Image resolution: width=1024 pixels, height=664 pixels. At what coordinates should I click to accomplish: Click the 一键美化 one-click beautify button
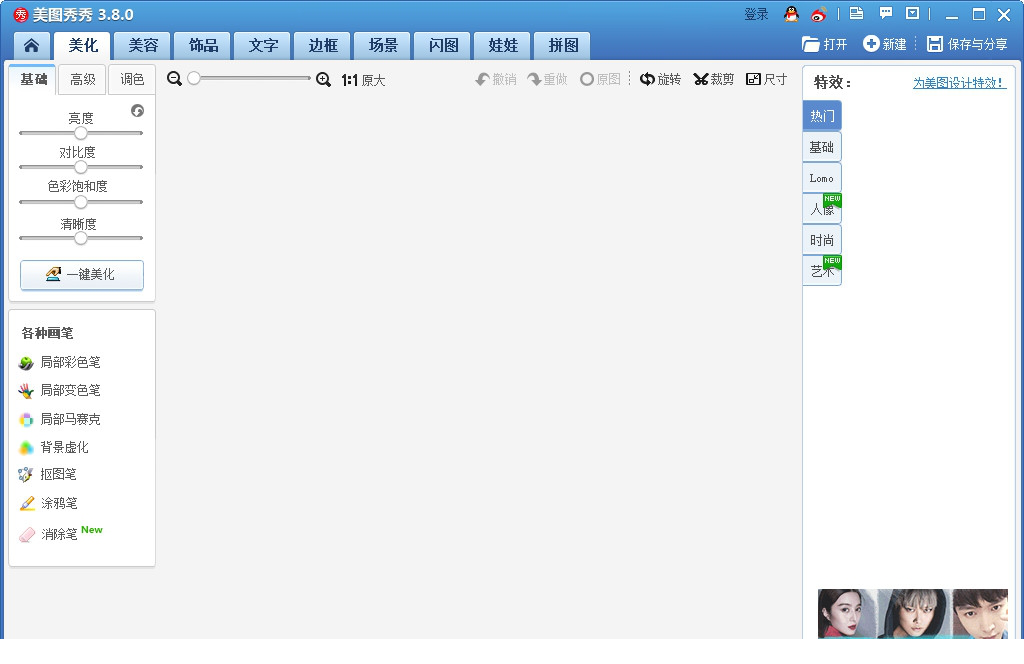click(x=82, y=275)
